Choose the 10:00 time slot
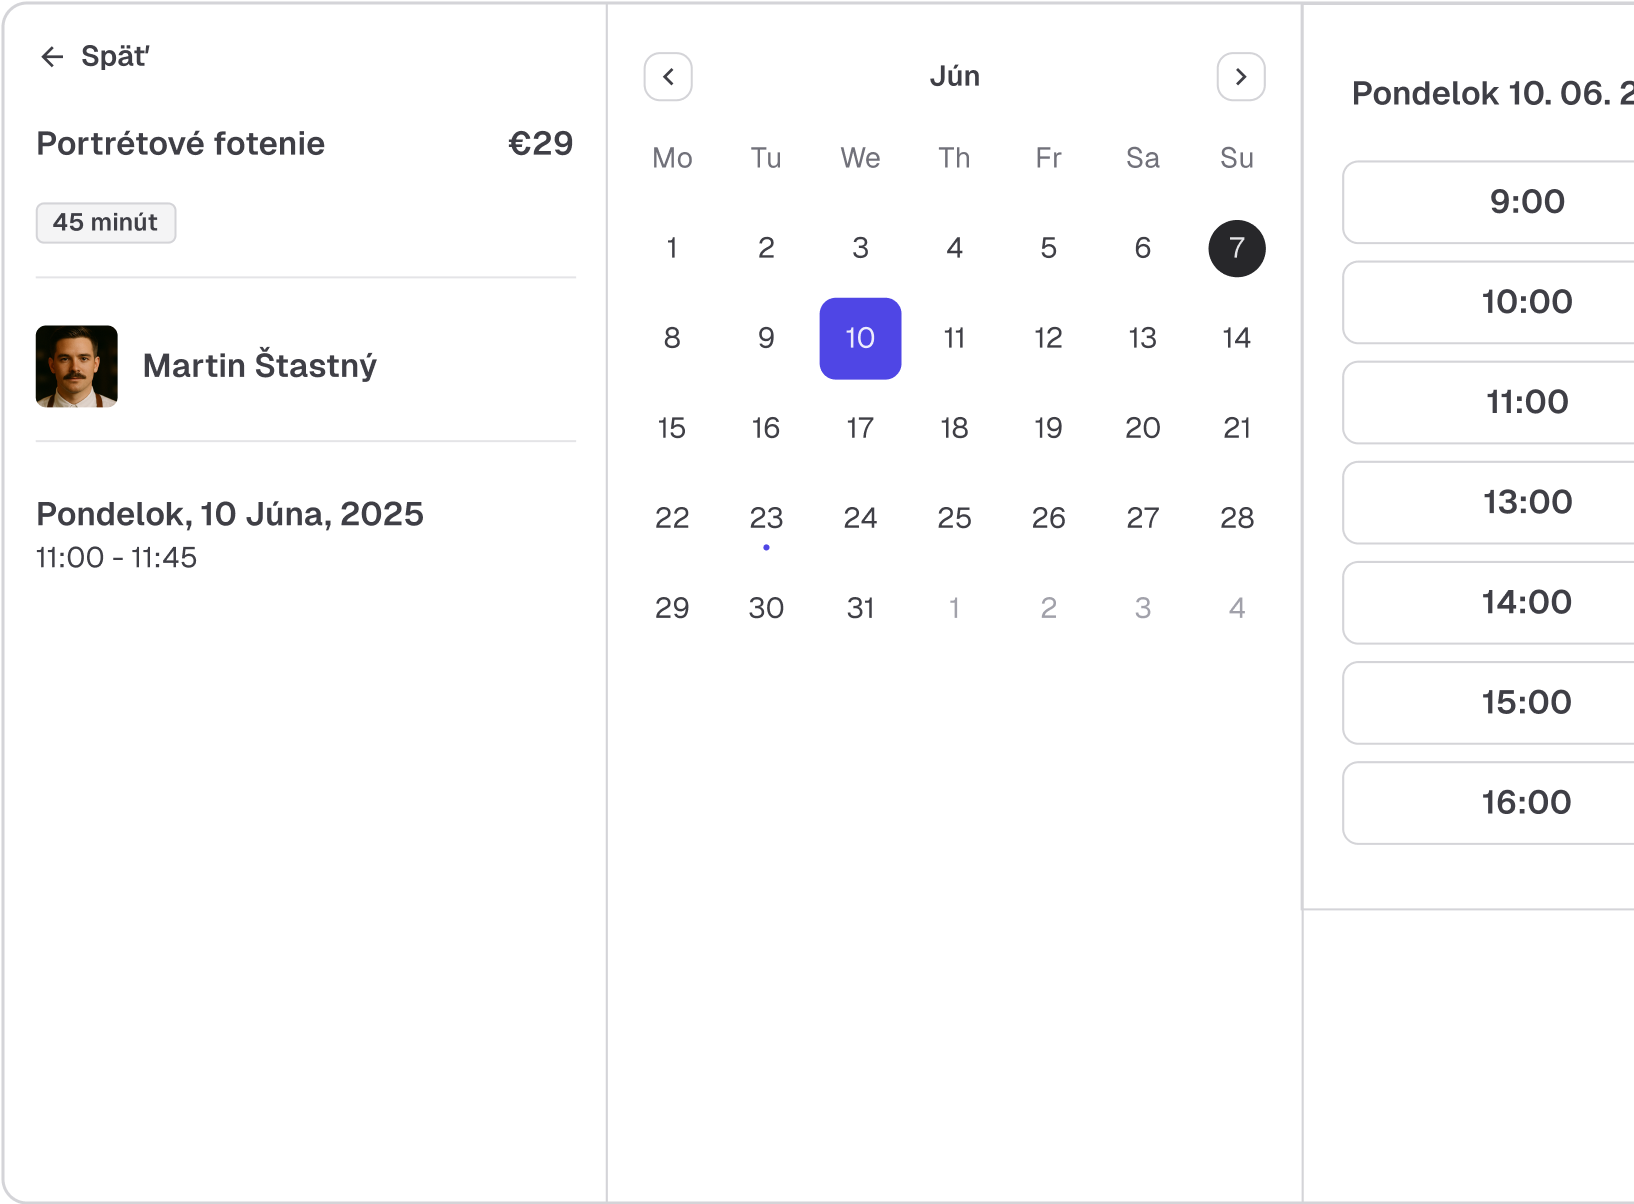The height and width of the screenshot is (1204, 1634). (x=1526, y=302)
